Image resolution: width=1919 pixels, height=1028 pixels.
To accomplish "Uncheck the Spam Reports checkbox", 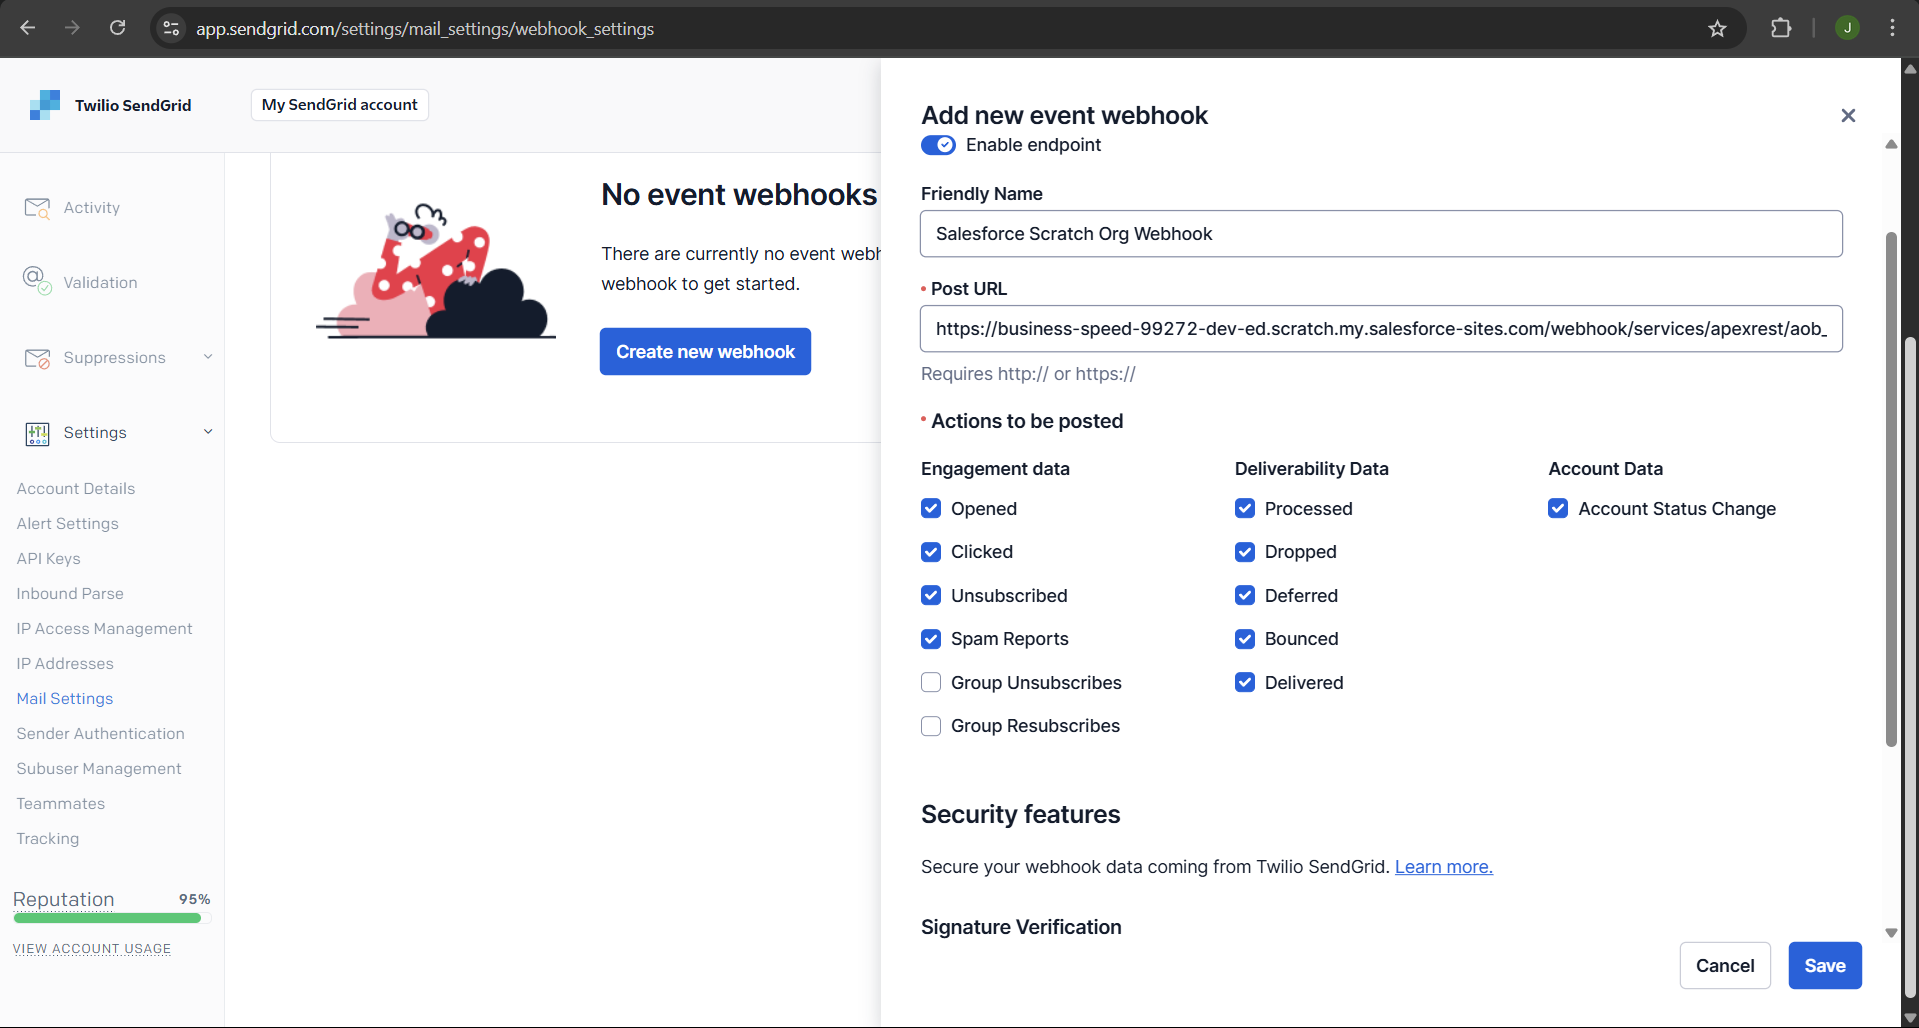I will pos(931,639).
